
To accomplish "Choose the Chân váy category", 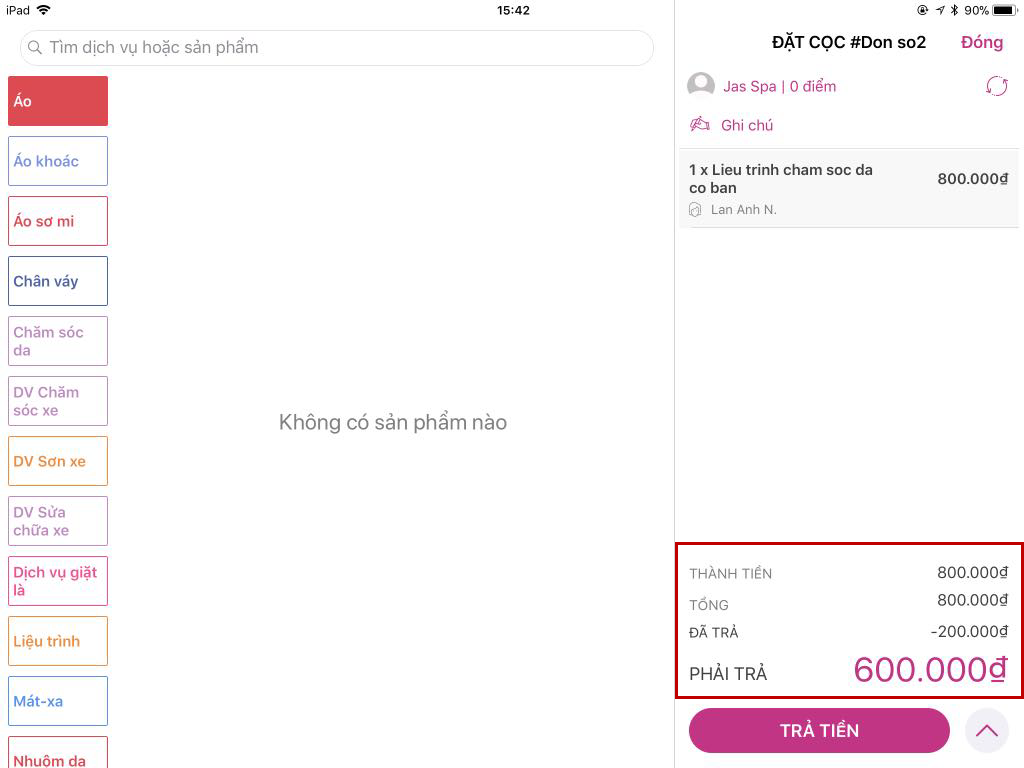I will pyautogui.click(x=58, y=281).
